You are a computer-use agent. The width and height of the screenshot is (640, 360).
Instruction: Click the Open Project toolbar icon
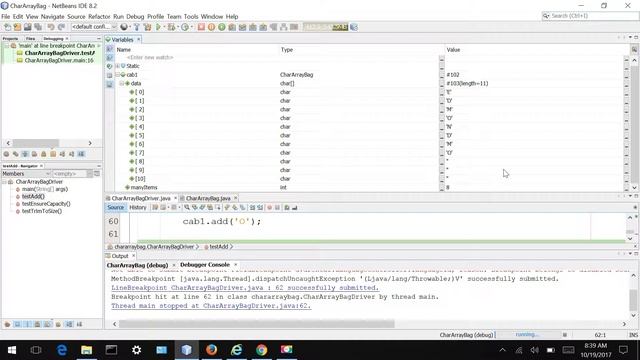click(x=27, y=27)
